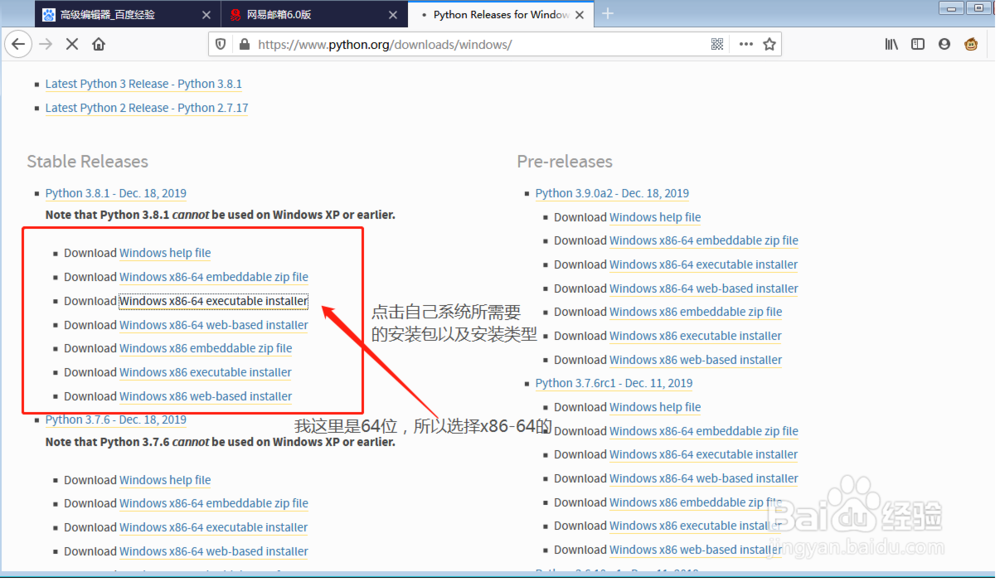
Task: Show site security info via padlock icon
Action: pos(244,45)
